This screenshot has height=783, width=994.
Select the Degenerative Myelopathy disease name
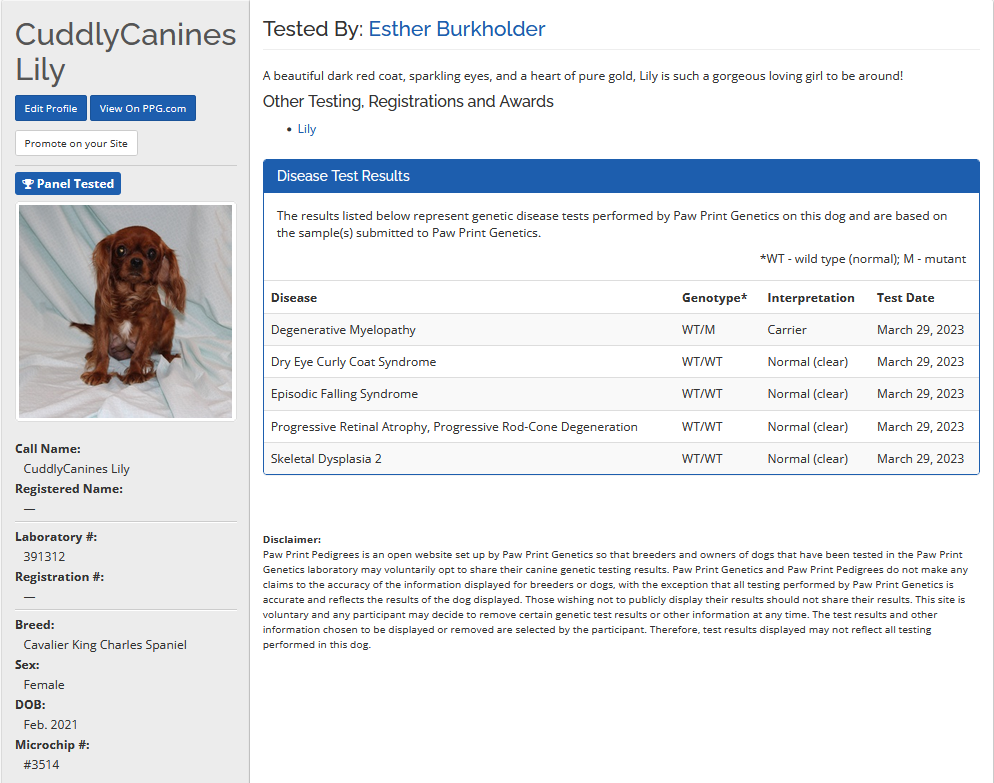[343, 330]
